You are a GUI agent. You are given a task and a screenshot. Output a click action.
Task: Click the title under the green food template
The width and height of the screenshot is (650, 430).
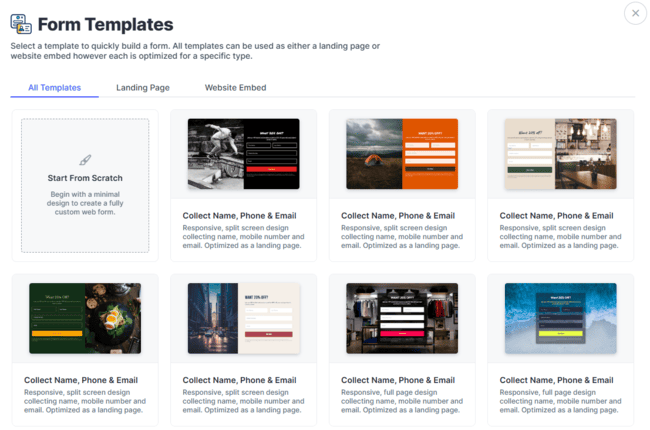[81, 380]
